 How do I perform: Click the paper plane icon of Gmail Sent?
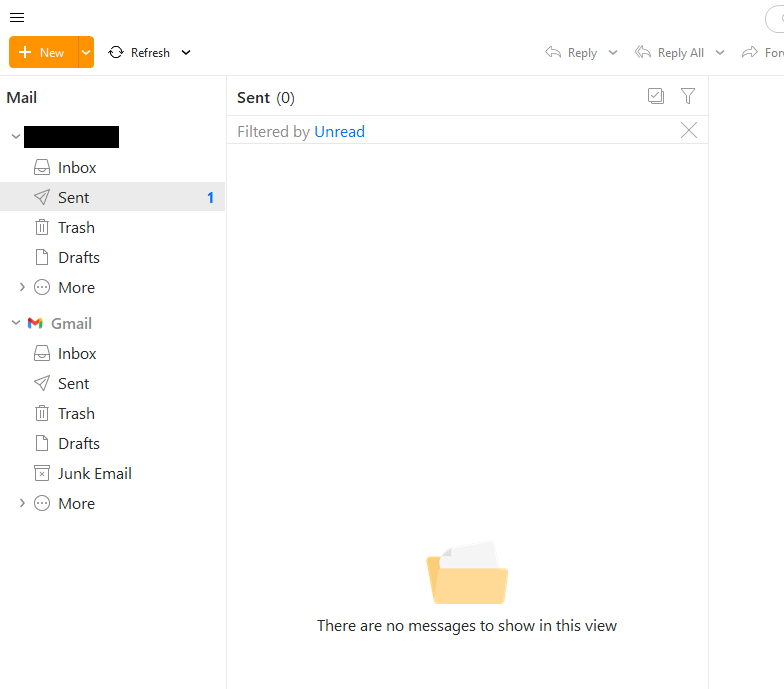(x=42, y=383)
